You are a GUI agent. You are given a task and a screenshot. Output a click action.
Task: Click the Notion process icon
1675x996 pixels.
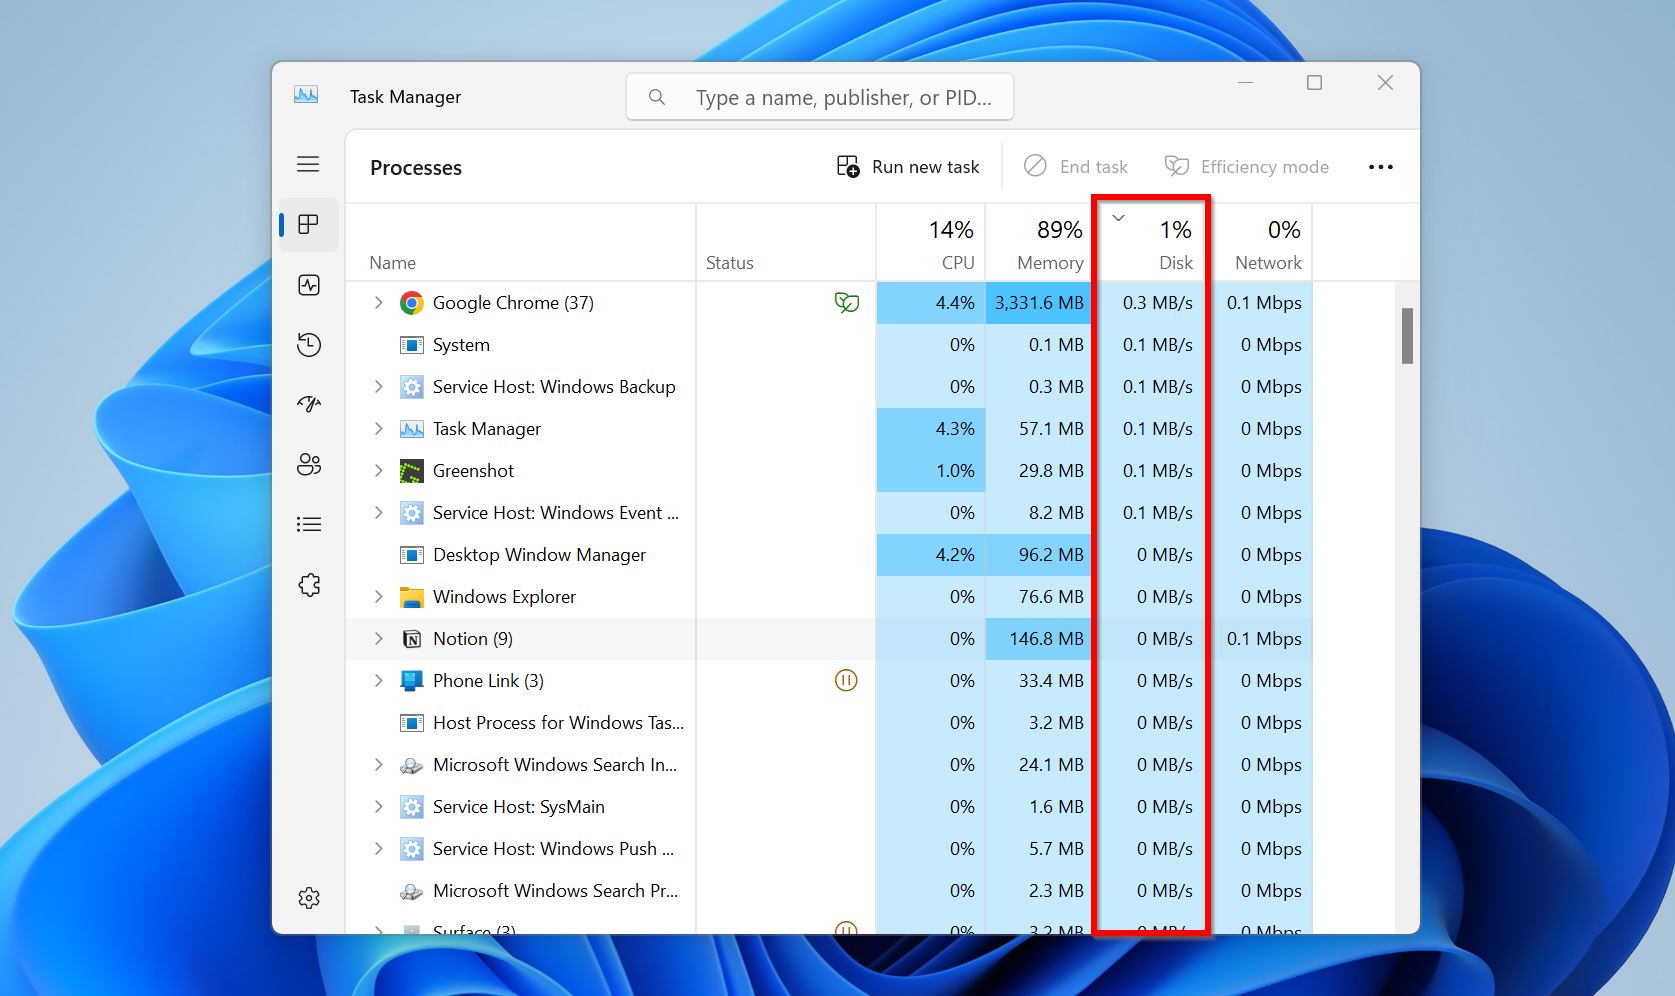411,639
